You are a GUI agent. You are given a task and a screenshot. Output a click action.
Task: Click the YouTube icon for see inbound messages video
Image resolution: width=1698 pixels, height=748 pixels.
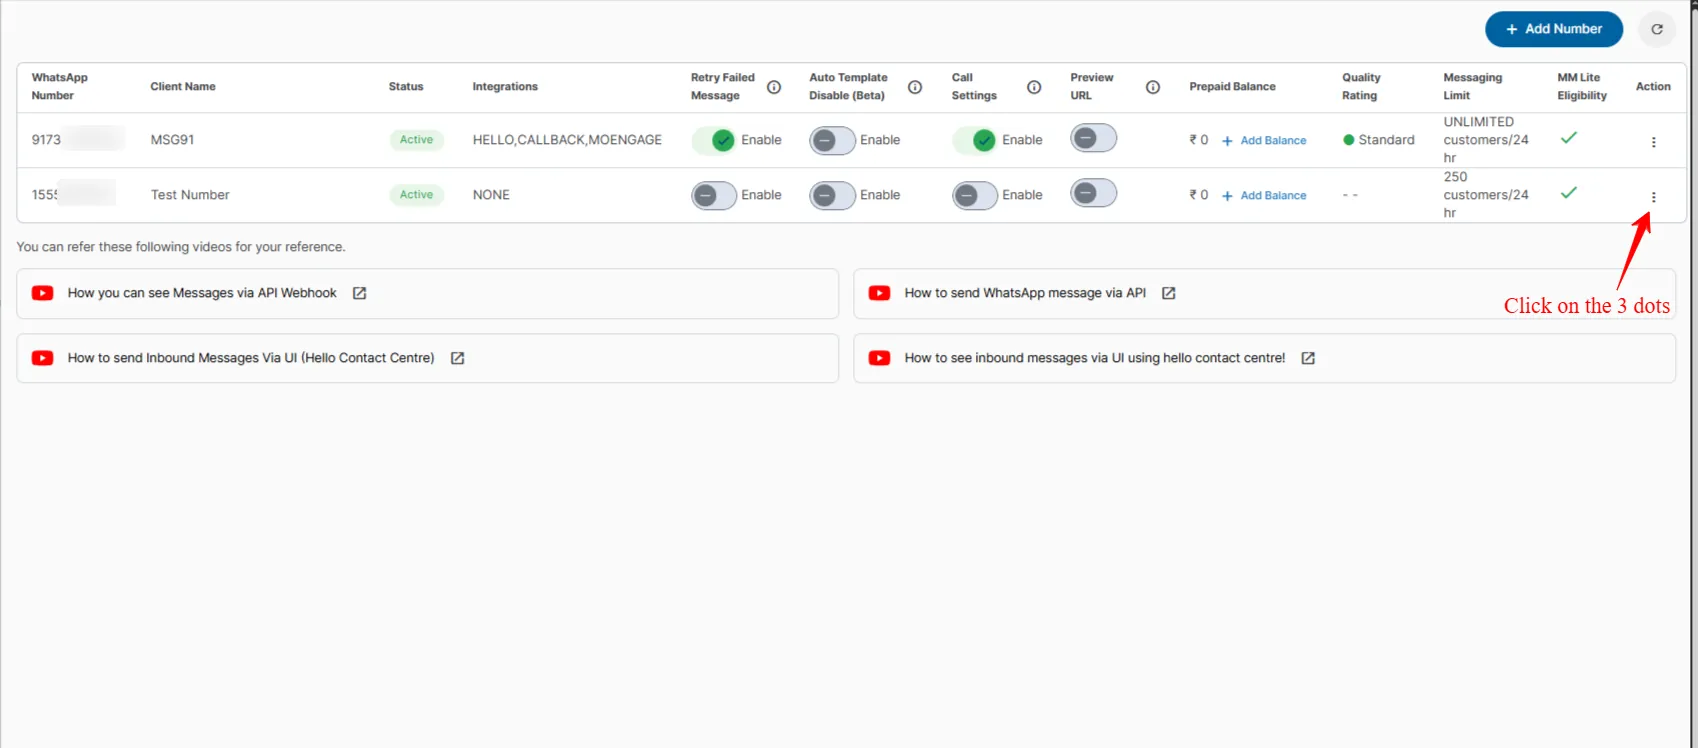pyautogui.click(x=879, y=358)
